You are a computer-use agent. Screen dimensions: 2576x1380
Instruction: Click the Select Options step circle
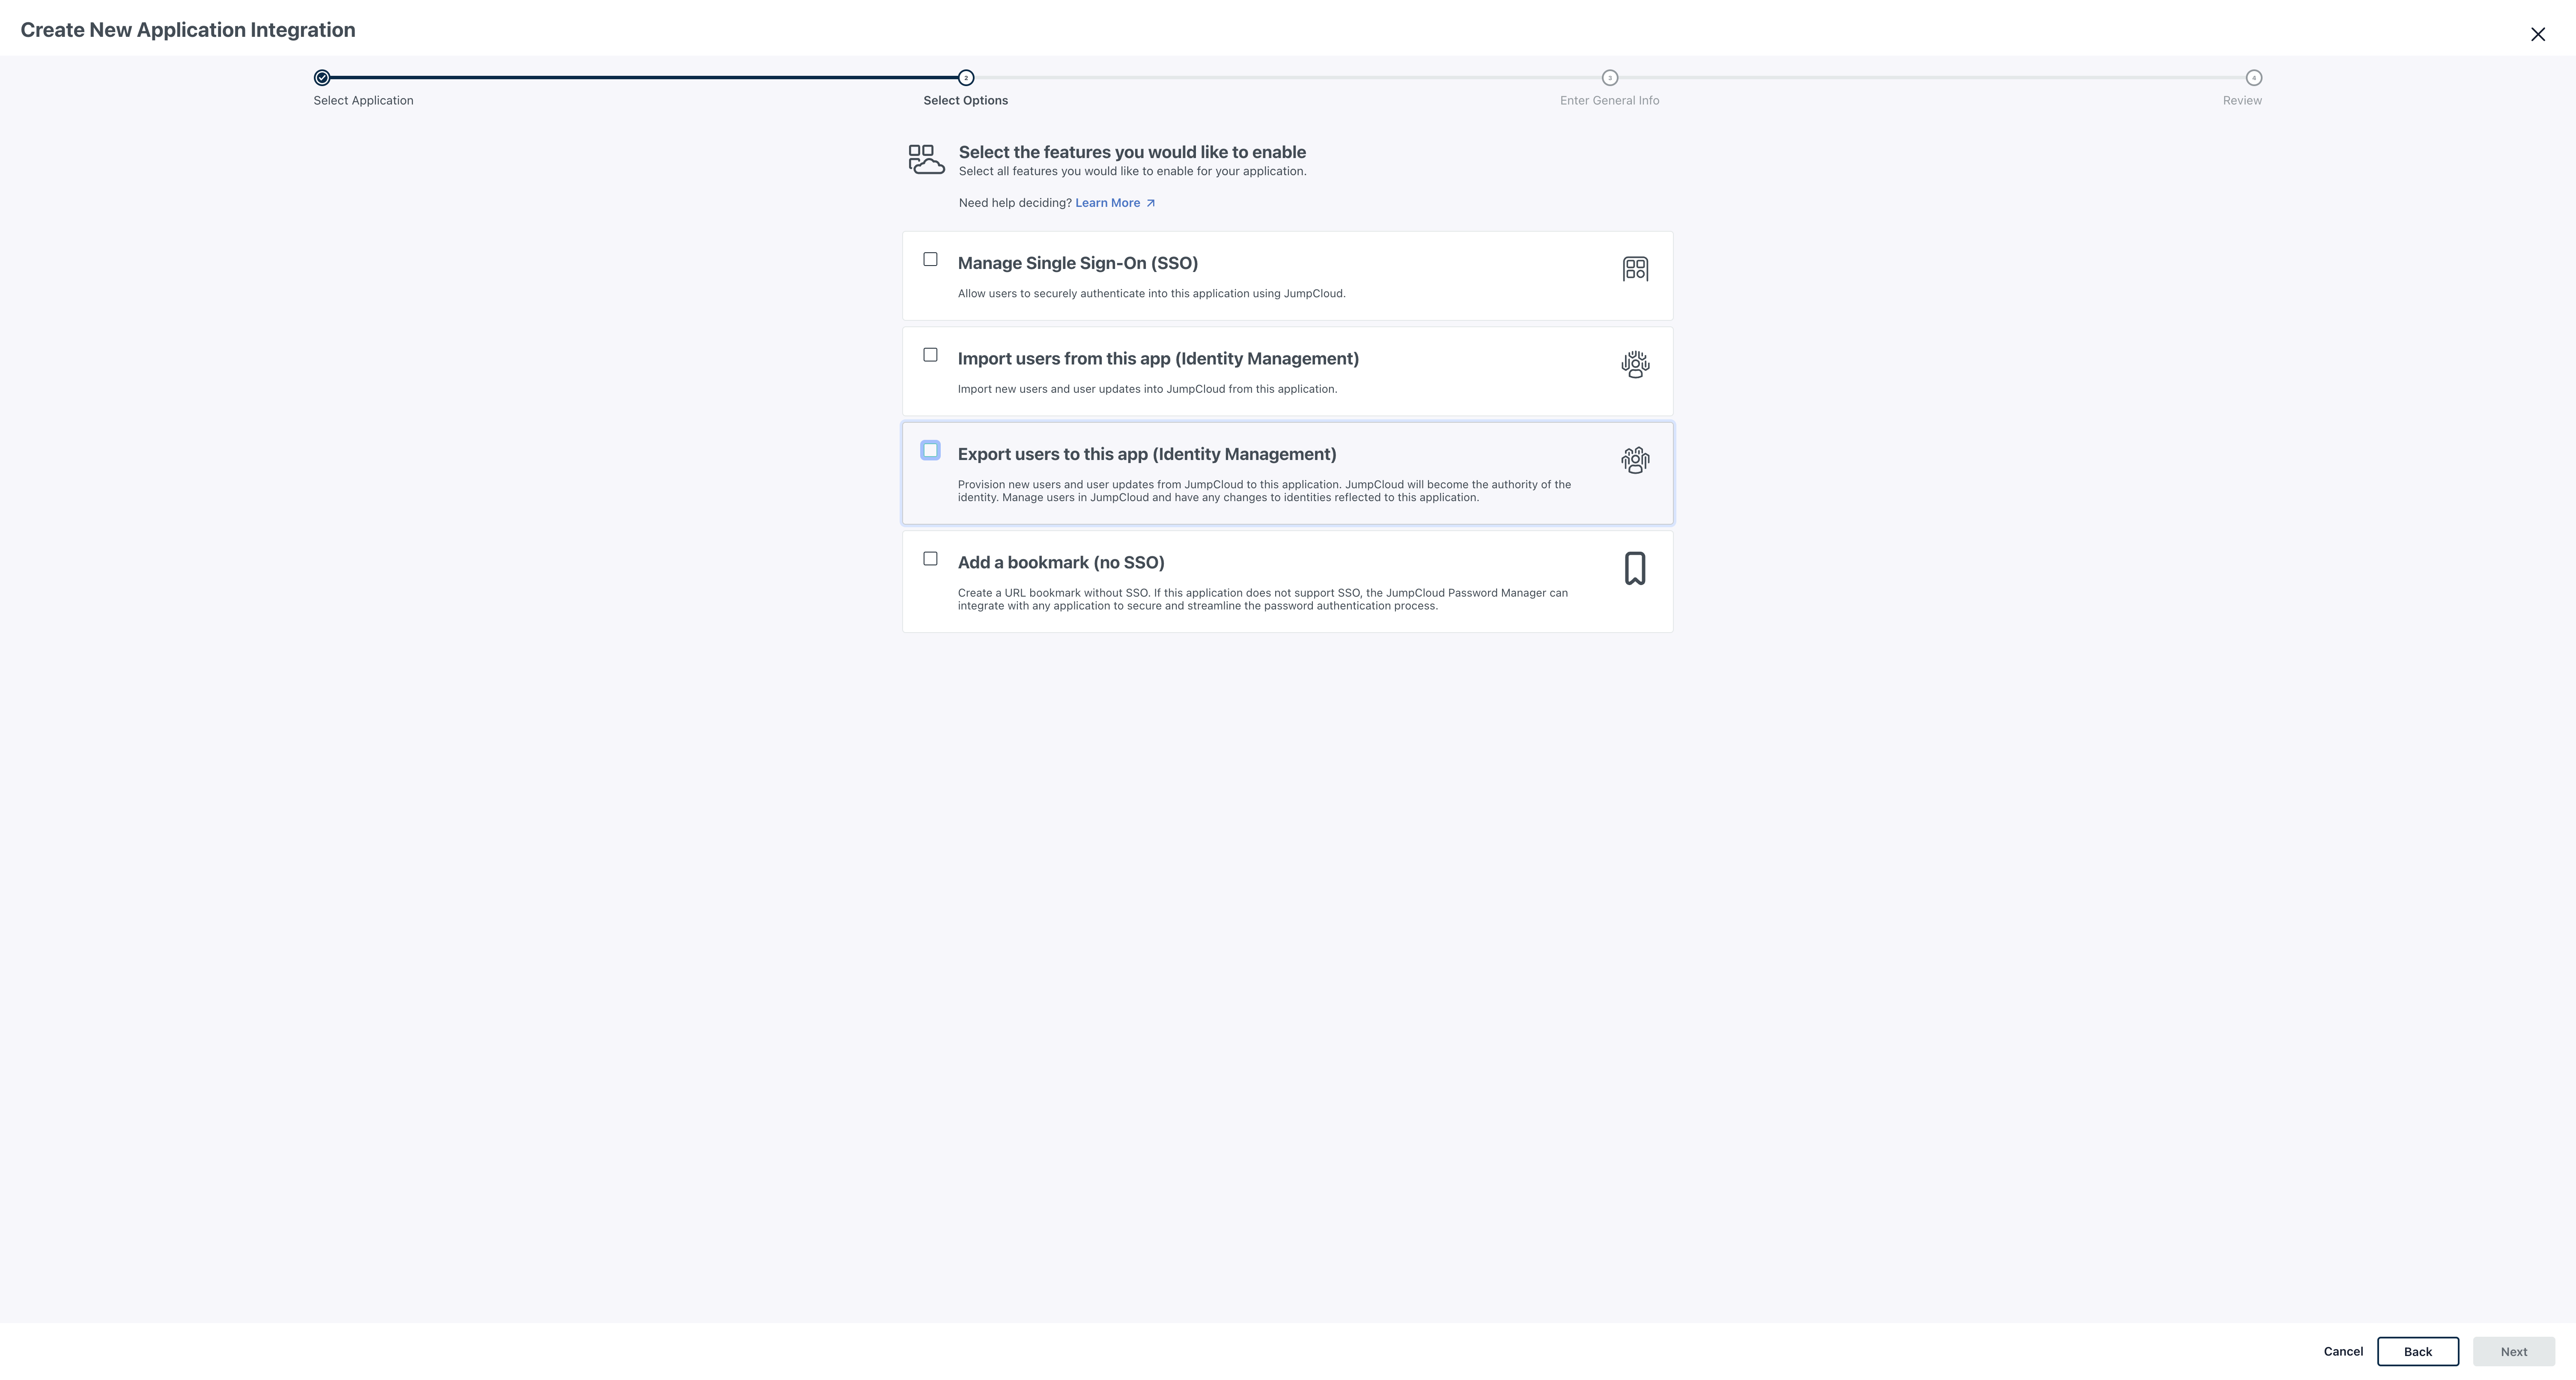966,78
